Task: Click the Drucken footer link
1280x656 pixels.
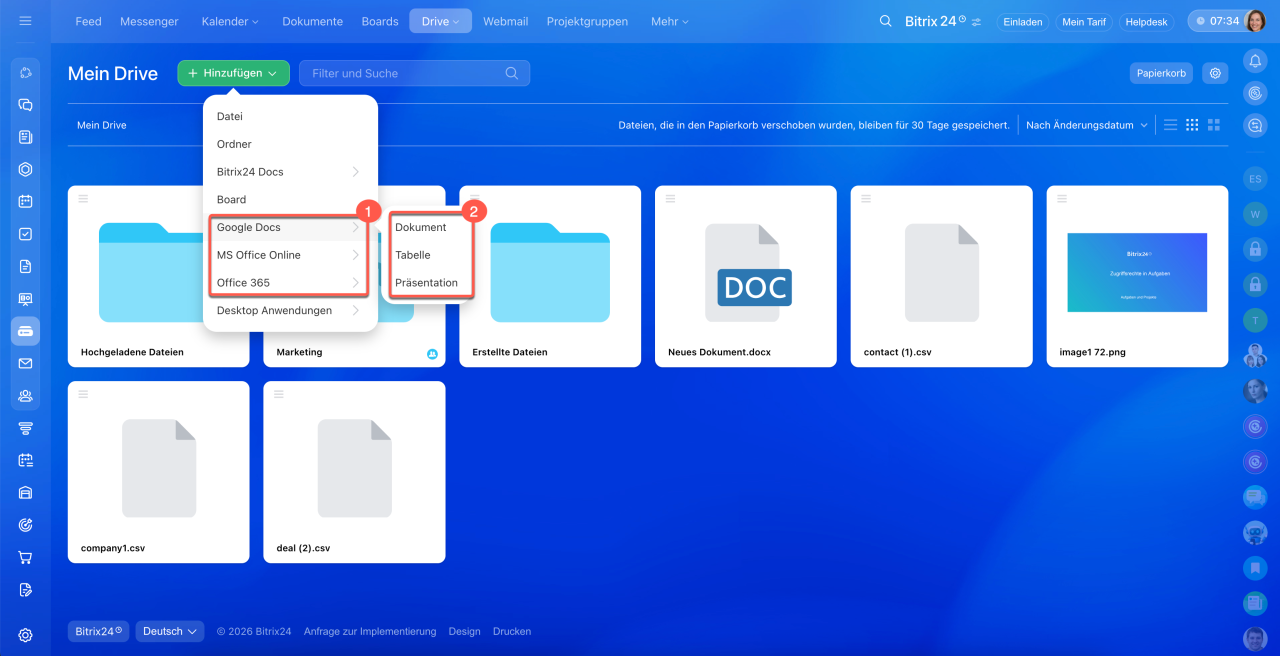Action: tap(512, 631)
